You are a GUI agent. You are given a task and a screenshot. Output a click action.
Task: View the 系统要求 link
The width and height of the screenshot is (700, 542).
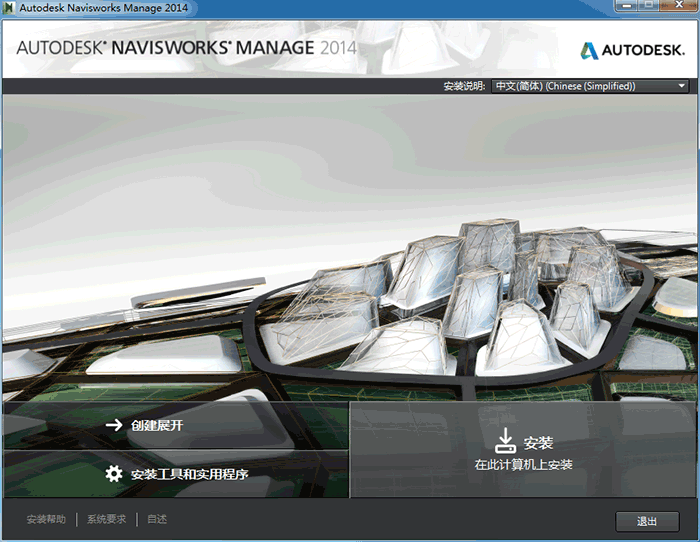pos(106,520)
